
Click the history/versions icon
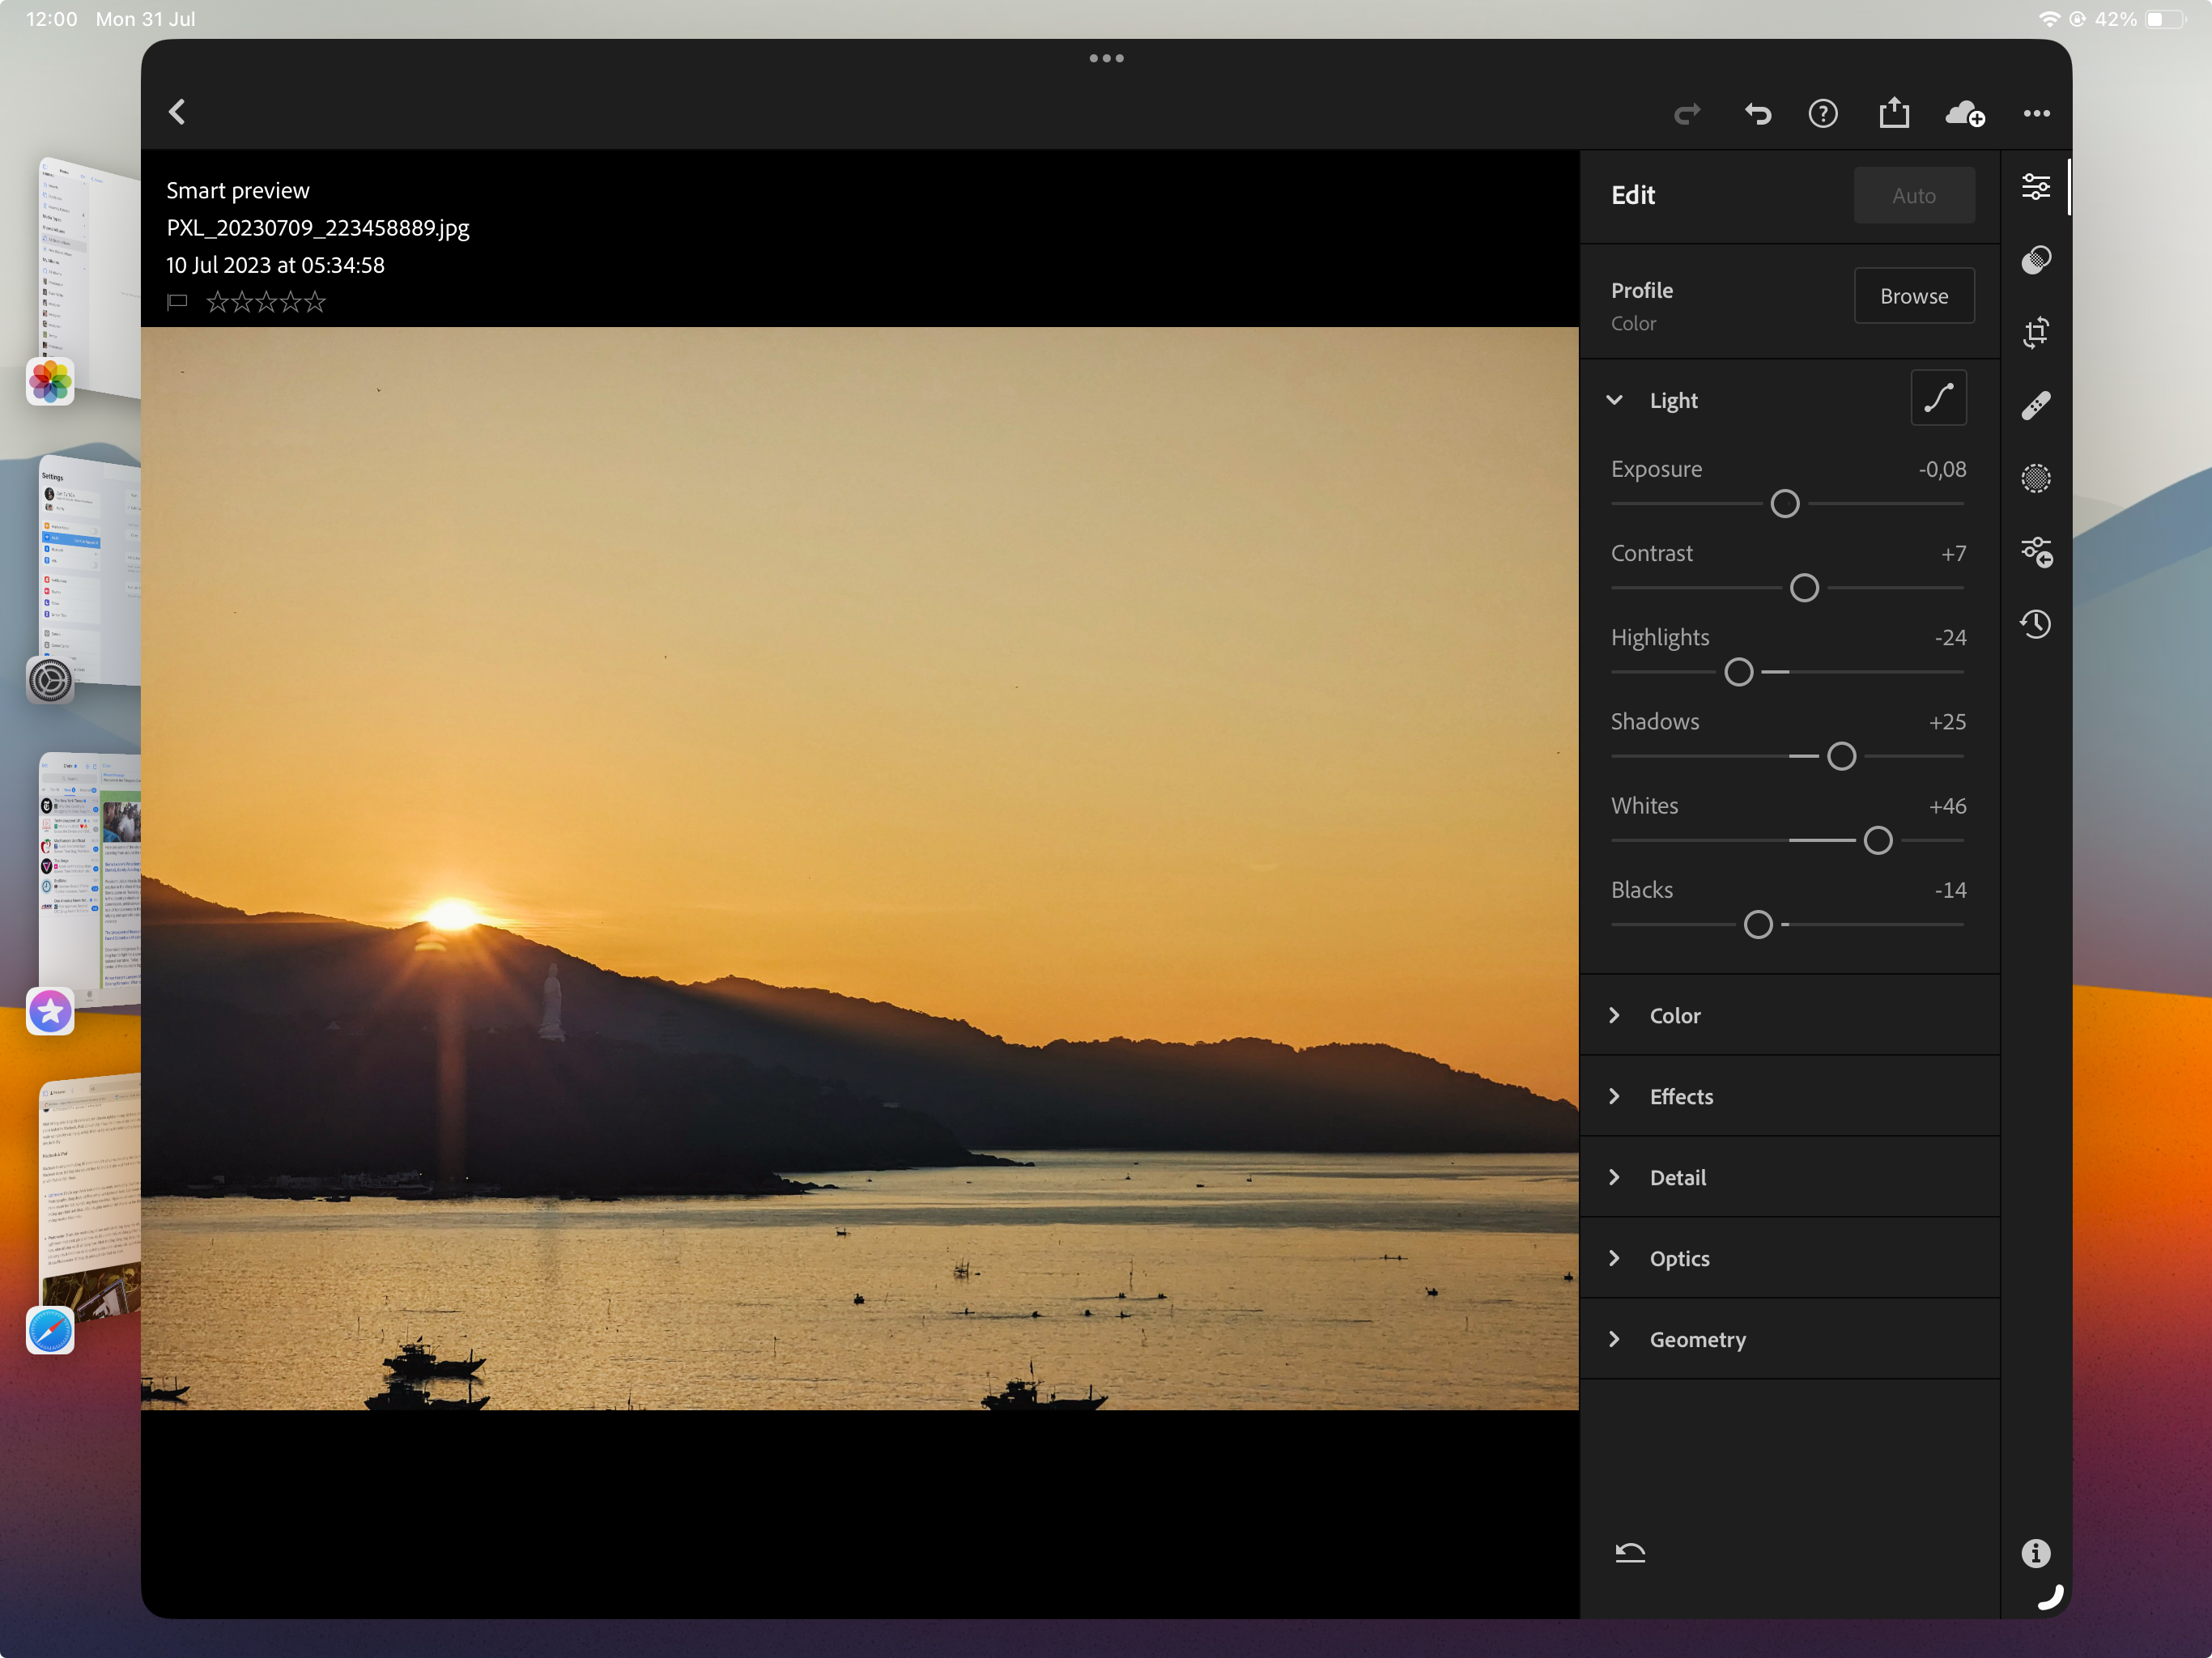point(2035,623)
